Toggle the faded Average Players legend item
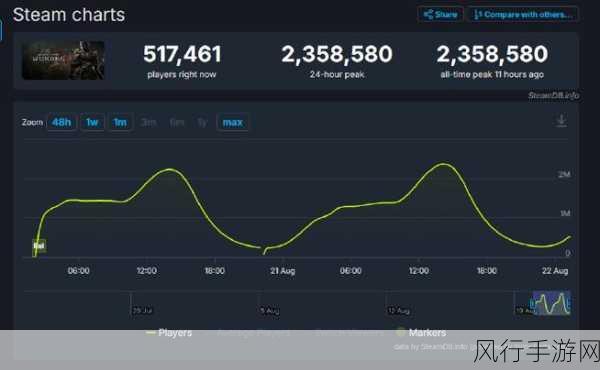 pos(253,333)
